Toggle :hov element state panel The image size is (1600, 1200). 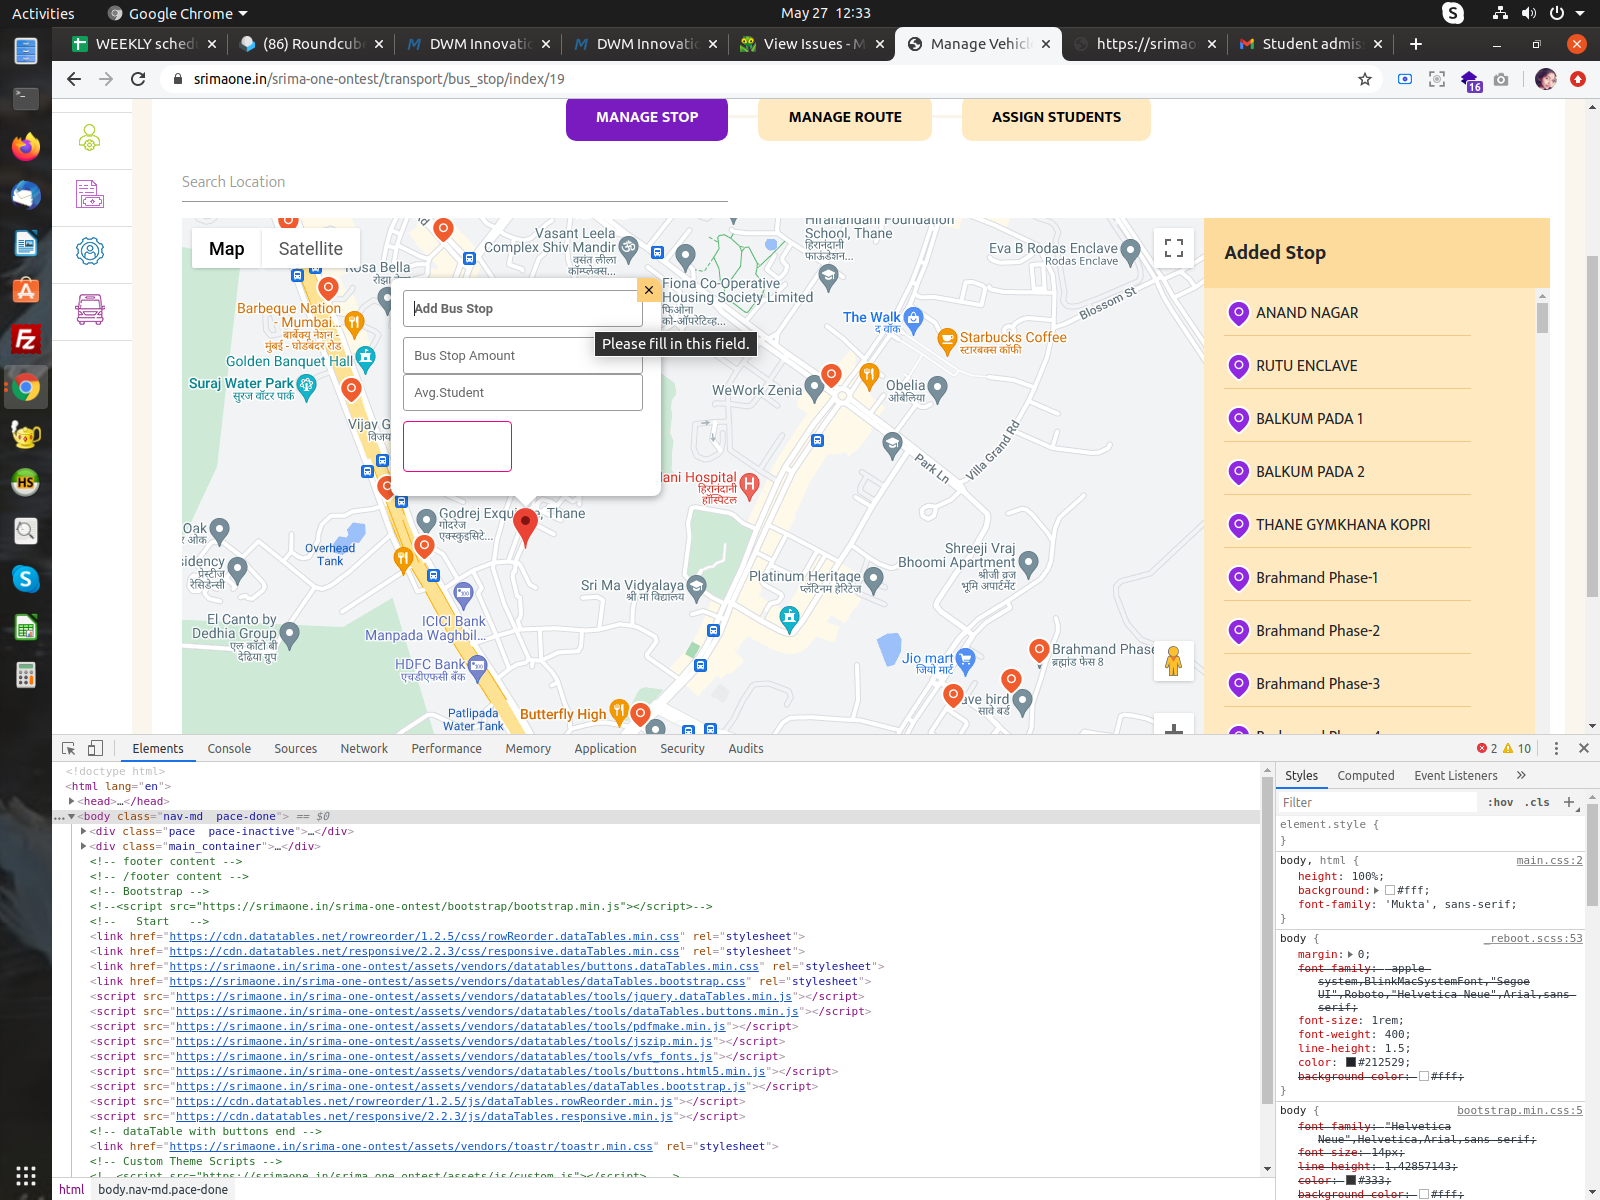point(1500,802)
